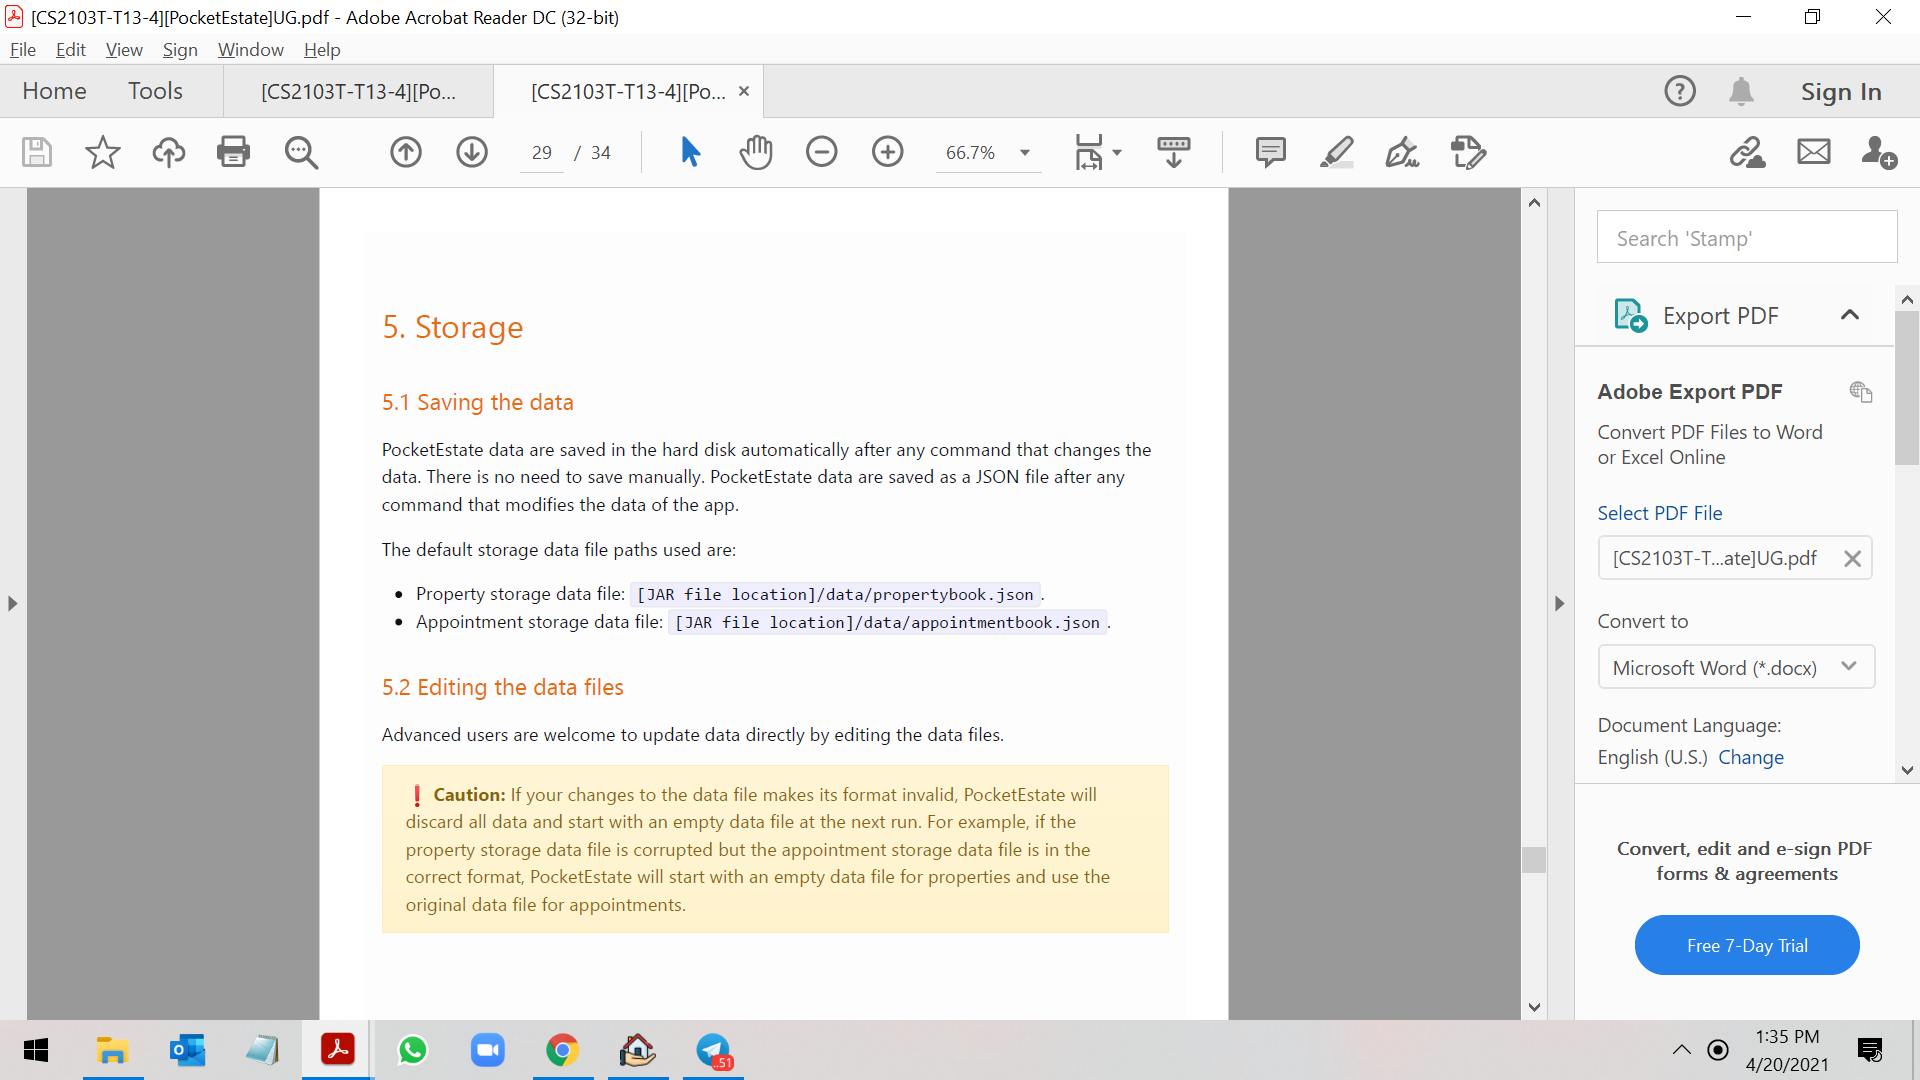Click the Save to cloud upload icon

click(168, 152)
